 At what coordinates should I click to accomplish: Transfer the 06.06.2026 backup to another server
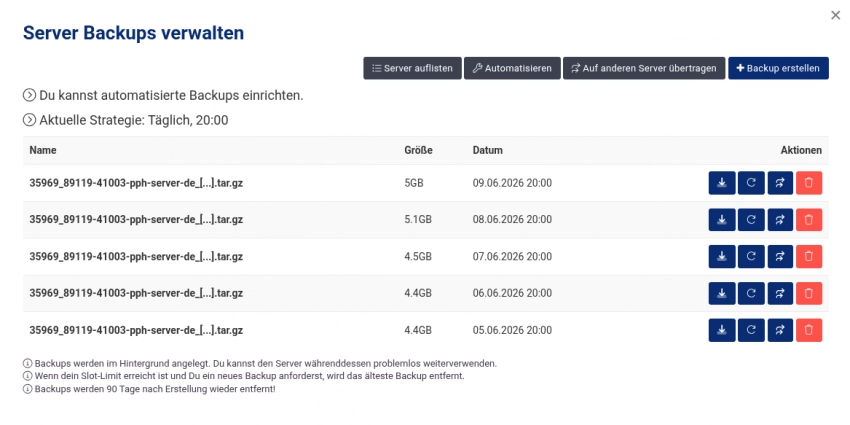pyautogui.click(x=780, y=293)
